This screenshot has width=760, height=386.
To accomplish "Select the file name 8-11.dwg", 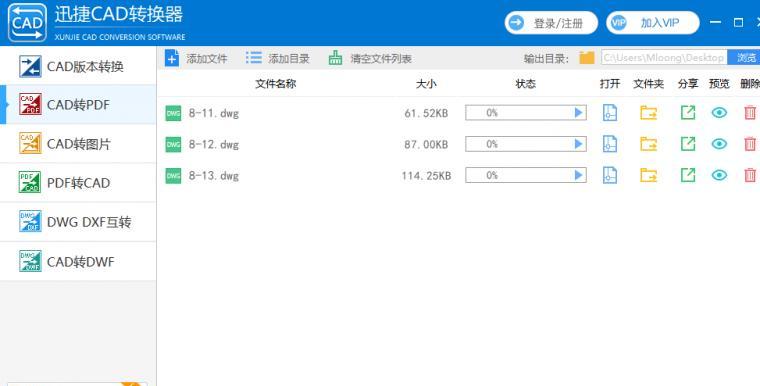I will point(214,113).
